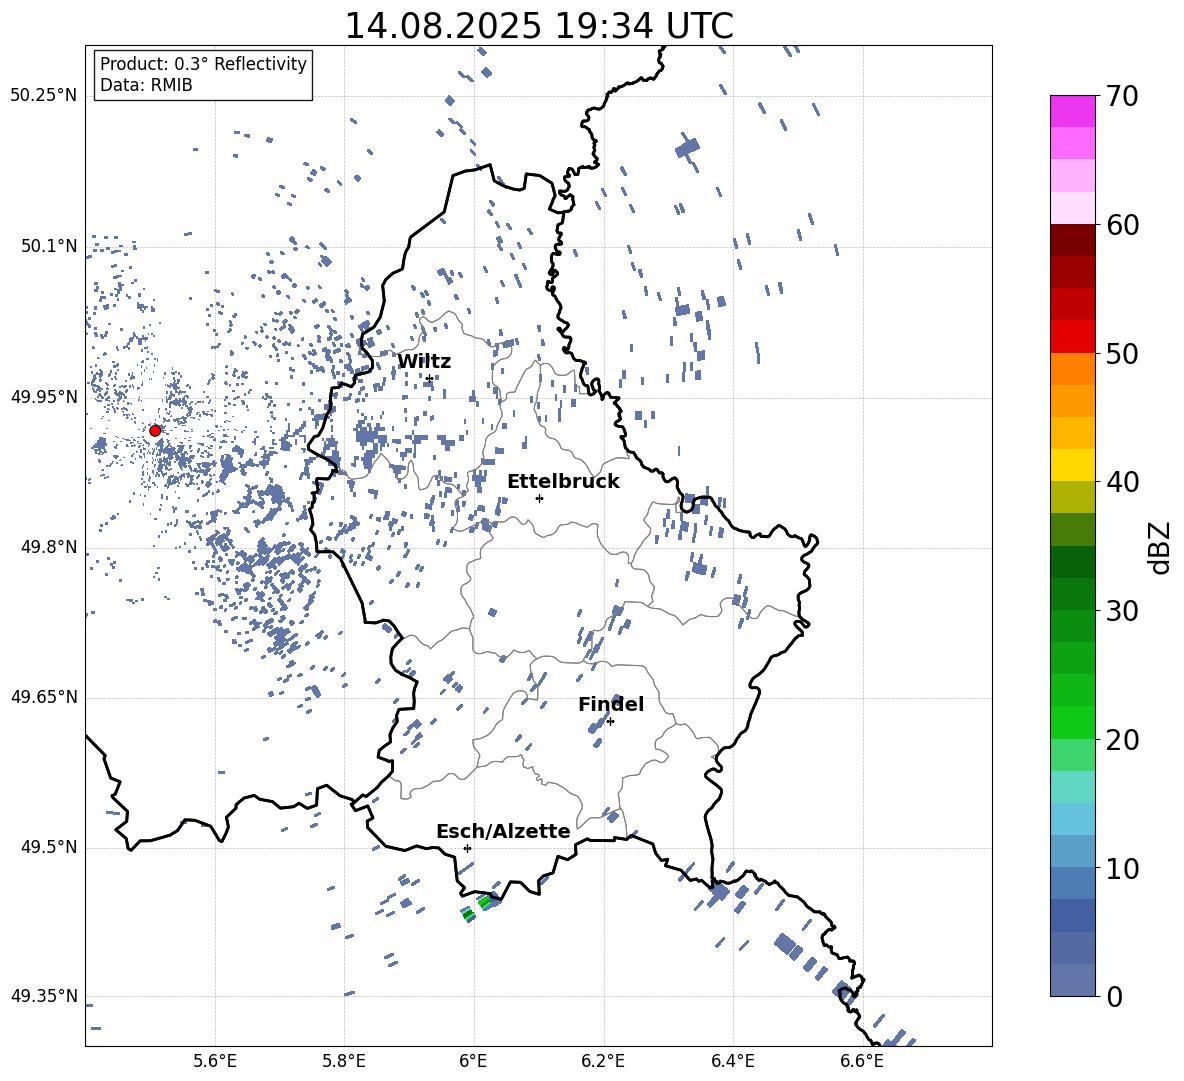Viewport: 1184px width, 1081px height.
Task: Click the slate-blue bottom colorbar segment at 0
Action: point(1072,980)
